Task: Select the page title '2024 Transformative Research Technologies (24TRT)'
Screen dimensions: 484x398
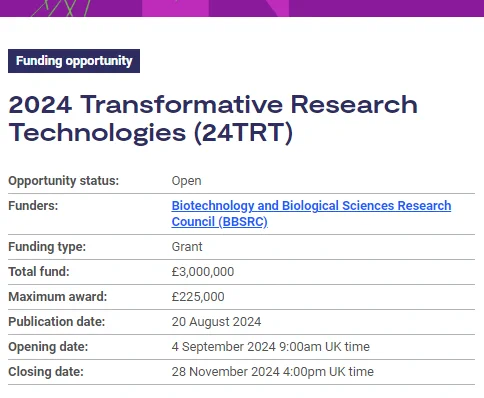Action: pyautogui.click(x=213, y=119)
